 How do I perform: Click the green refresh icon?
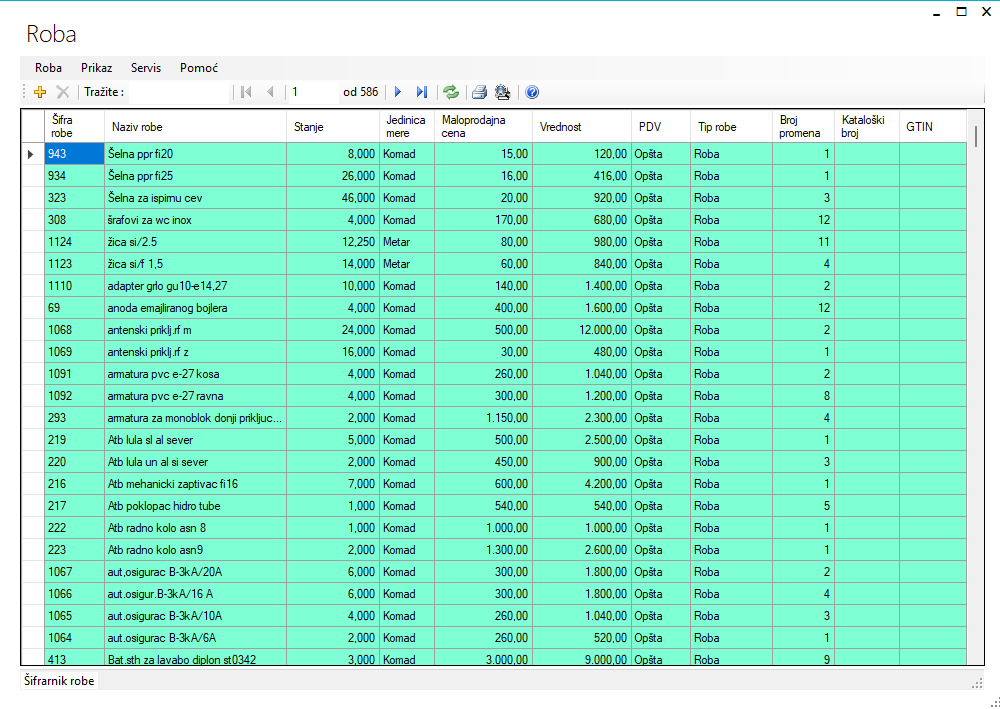451,92
